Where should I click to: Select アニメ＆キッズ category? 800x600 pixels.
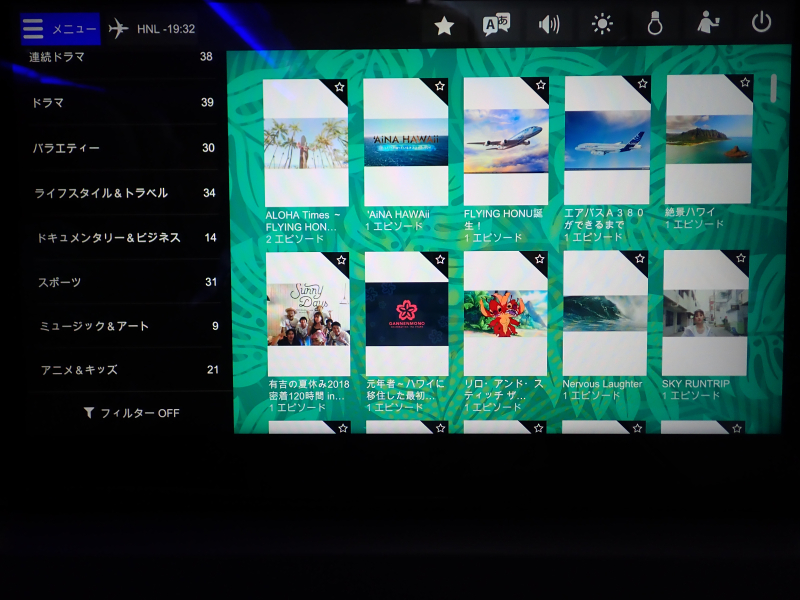pyautogui.click(x=130, y=370)
